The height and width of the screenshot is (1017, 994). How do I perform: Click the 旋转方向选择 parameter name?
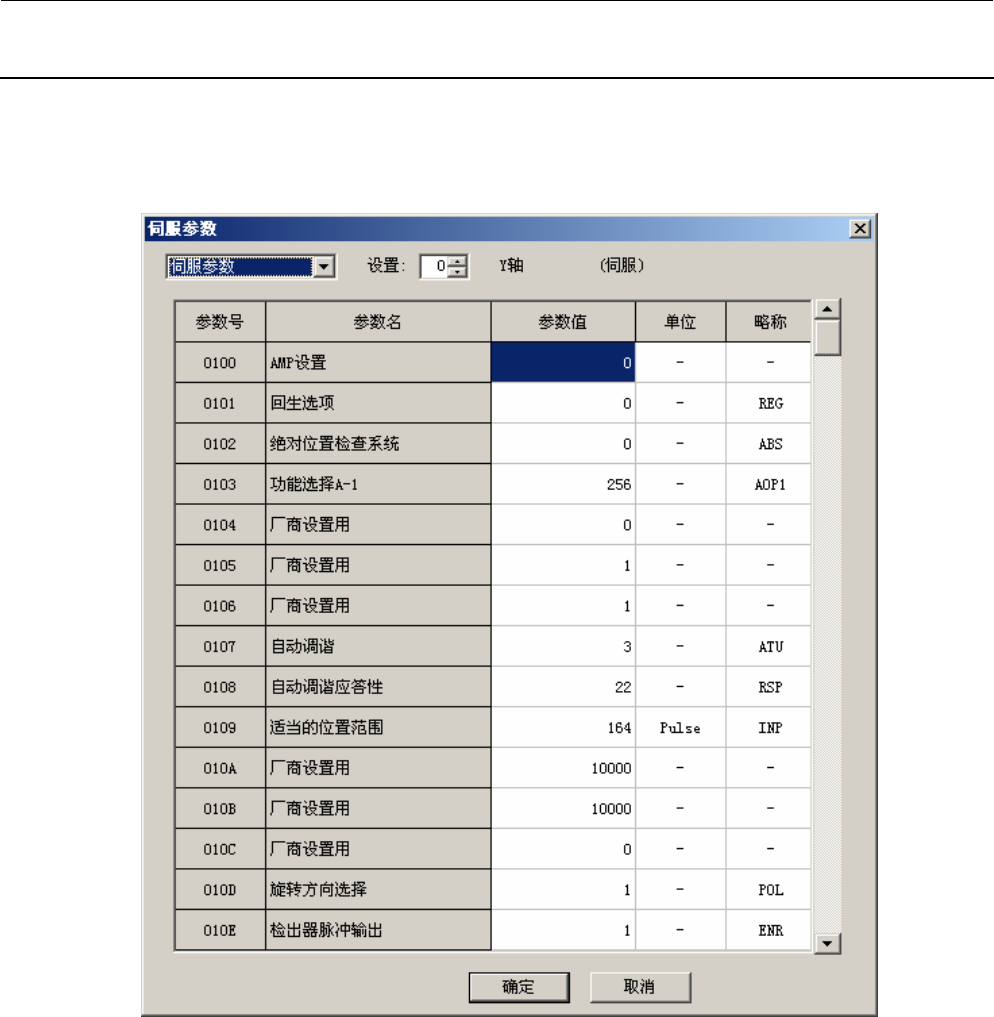(x=378, y=890)
